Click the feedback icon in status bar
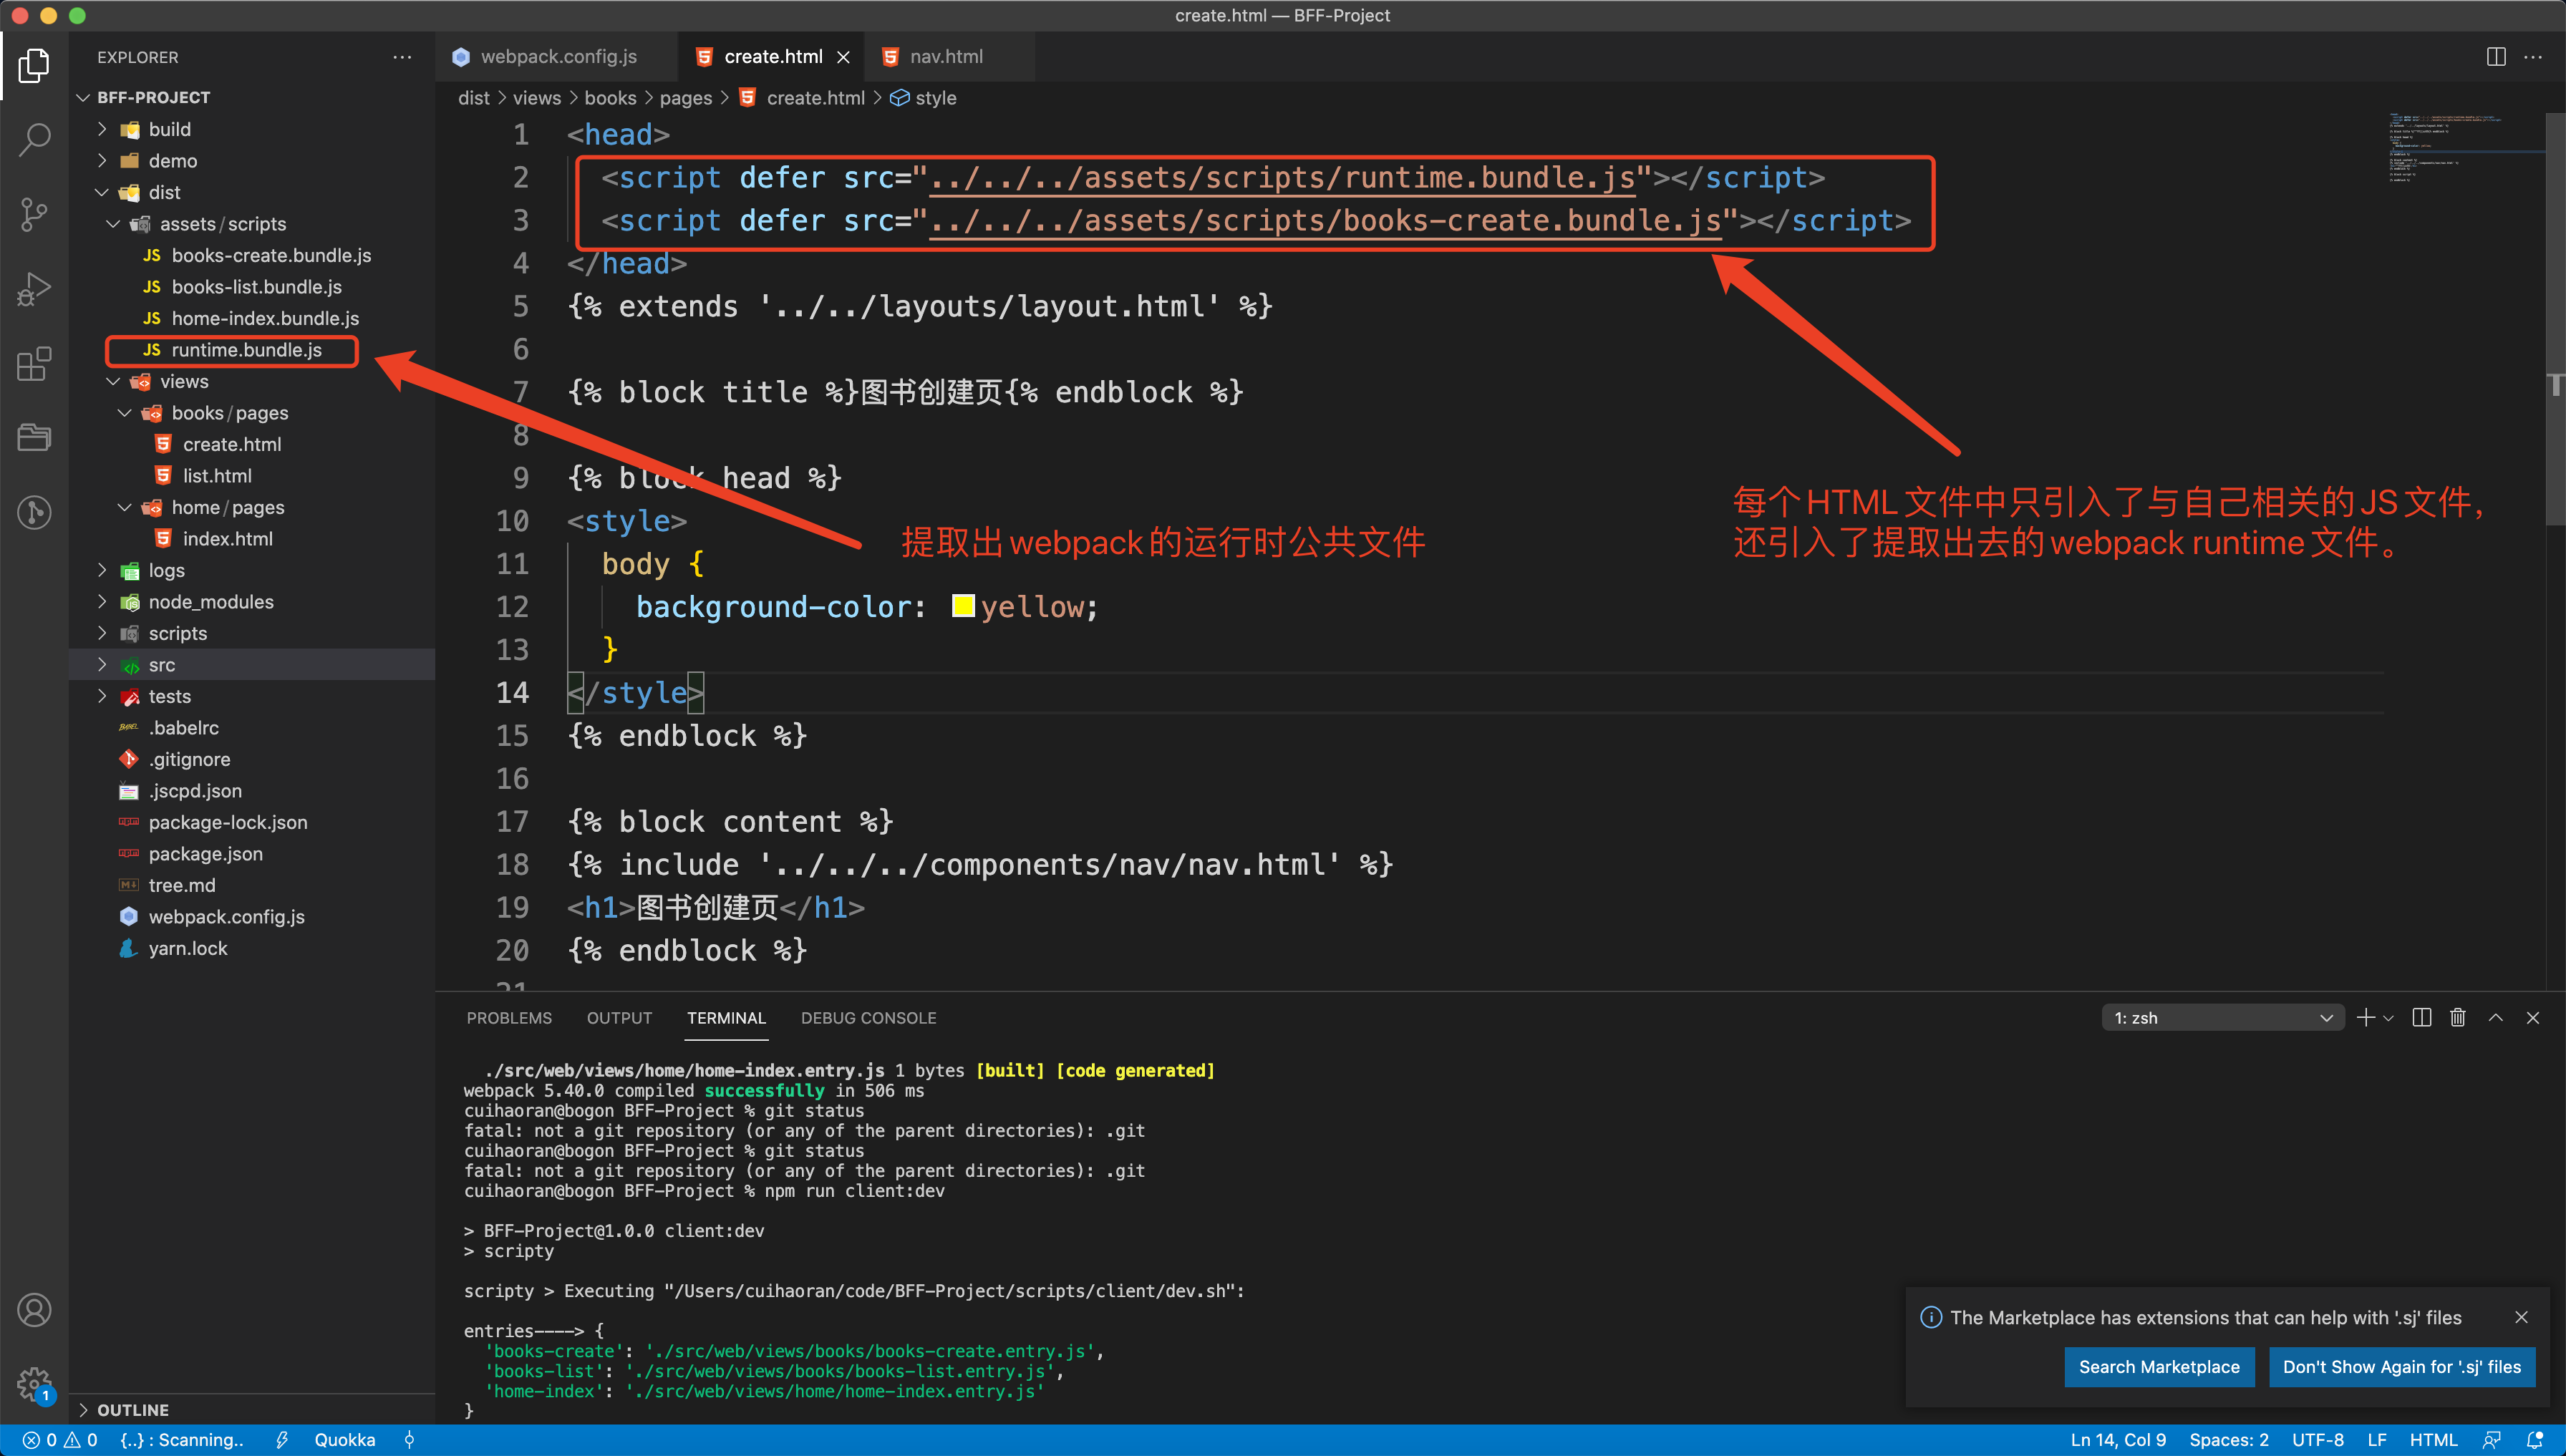Image resolution: width=2566 pixels, height=1456 pixels. tap(2492, 1440)
